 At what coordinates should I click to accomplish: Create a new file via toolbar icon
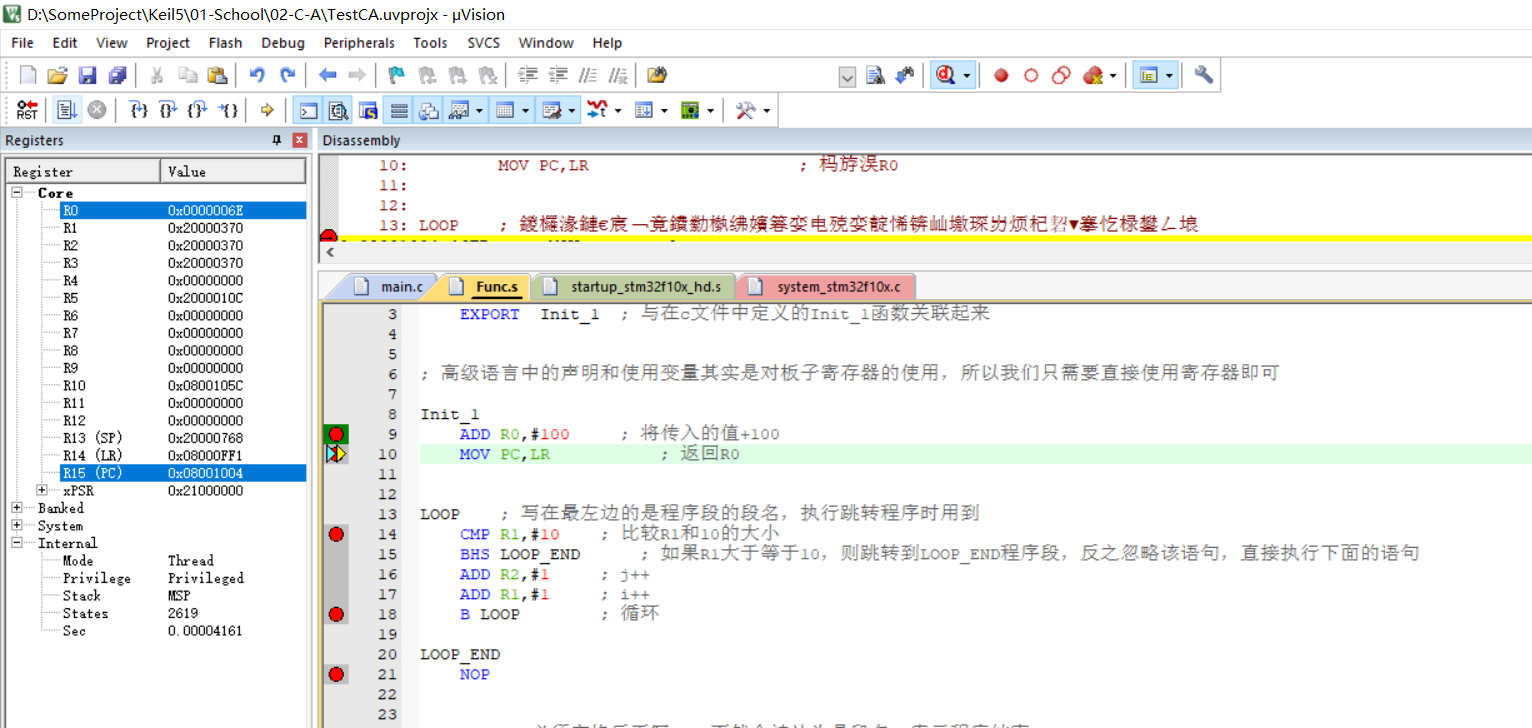[x=28, y=75]
